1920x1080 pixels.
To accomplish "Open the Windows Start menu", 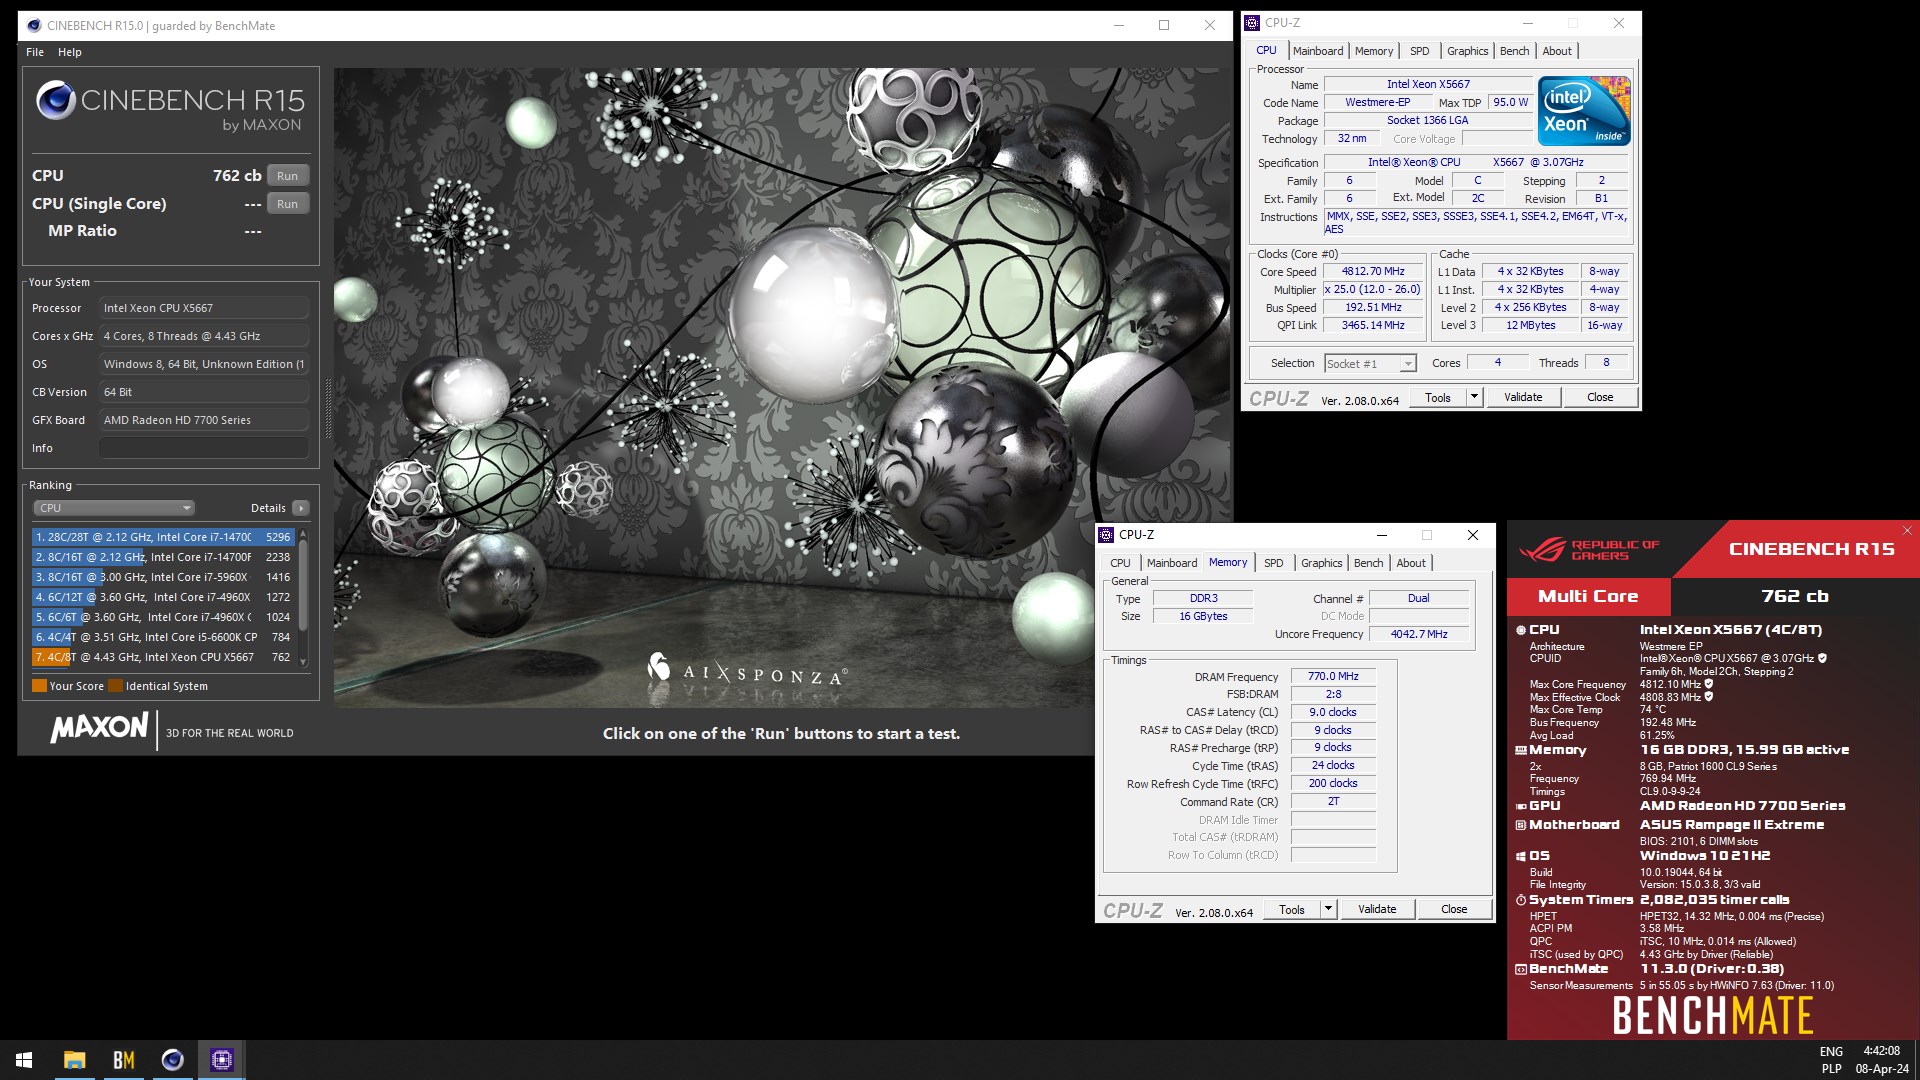I will 24,1060.
